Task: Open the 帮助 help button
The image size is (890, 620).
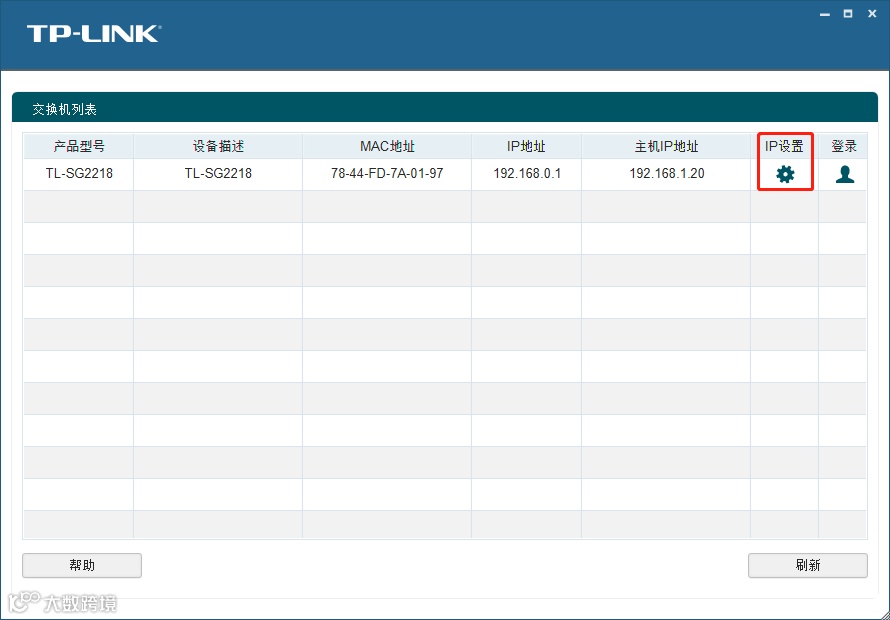Action: (82, 565)
